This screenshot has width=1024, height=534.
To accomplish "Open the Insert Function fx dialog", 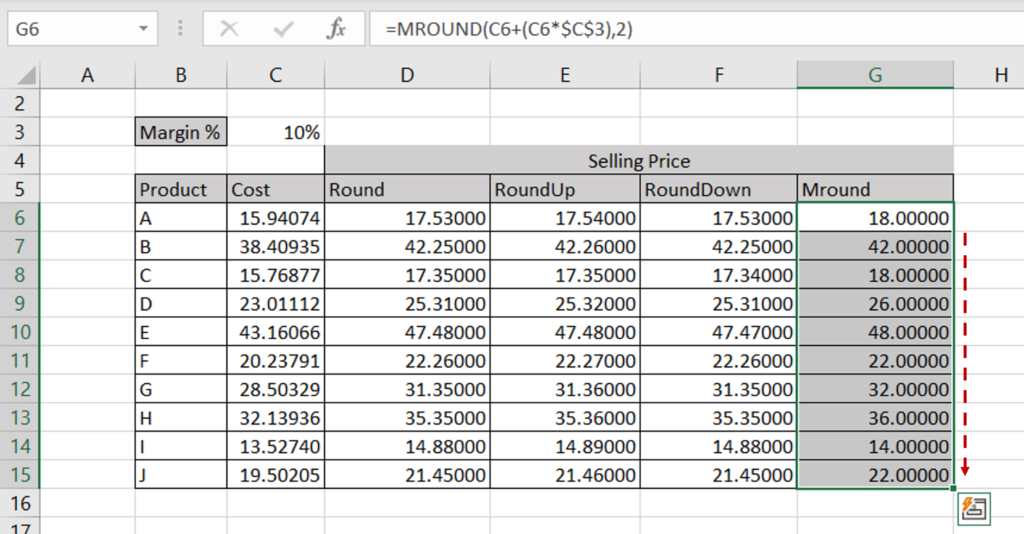I will (x=336, y=29).
